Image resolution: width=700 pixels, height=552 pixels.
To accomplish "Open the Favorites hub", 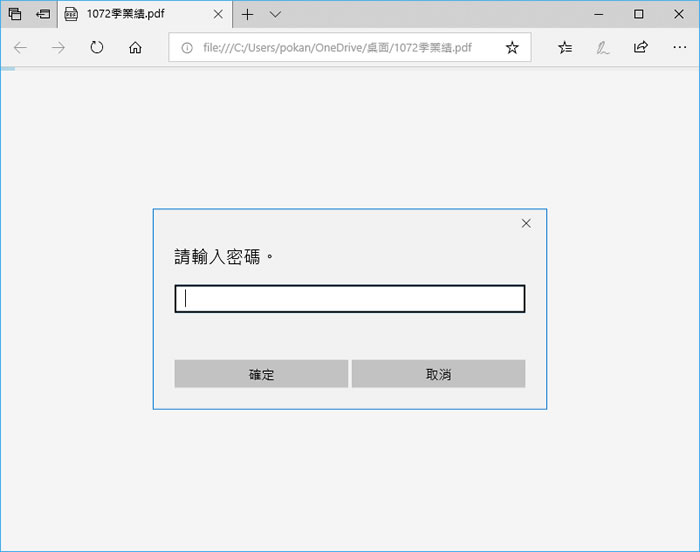I will point(565,47).
